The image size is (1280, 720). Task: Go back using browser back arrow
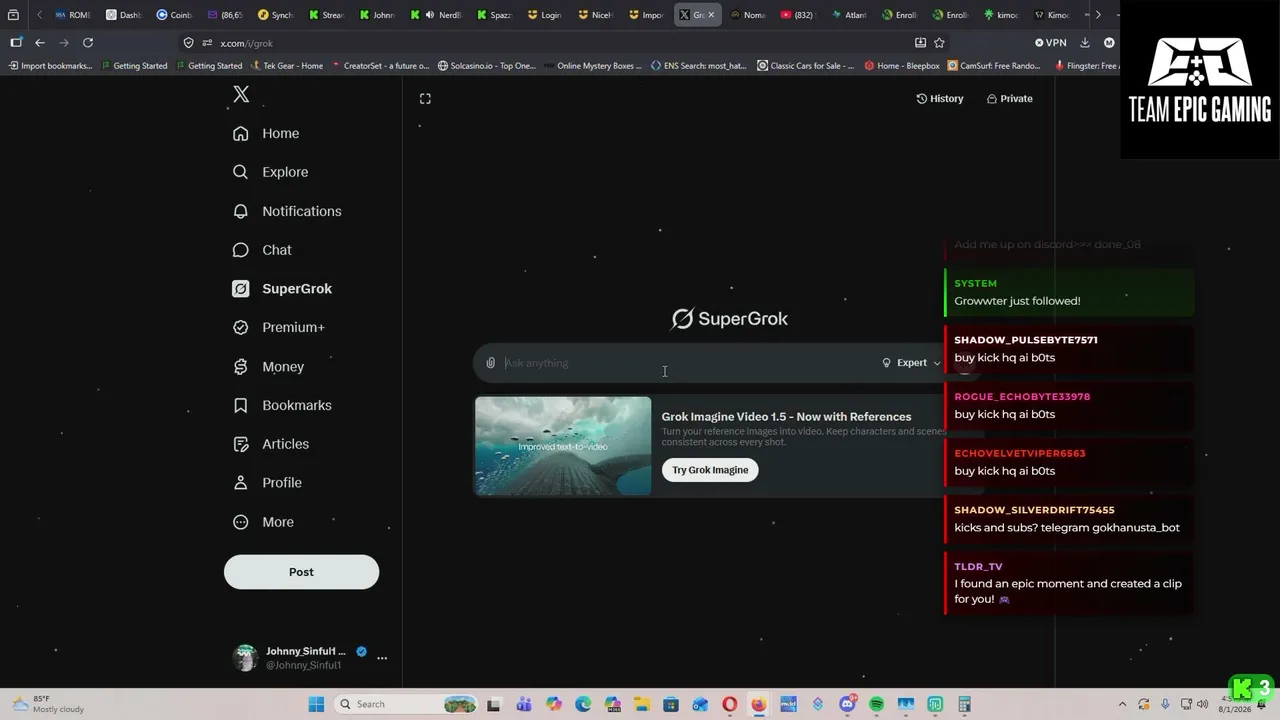40,43
